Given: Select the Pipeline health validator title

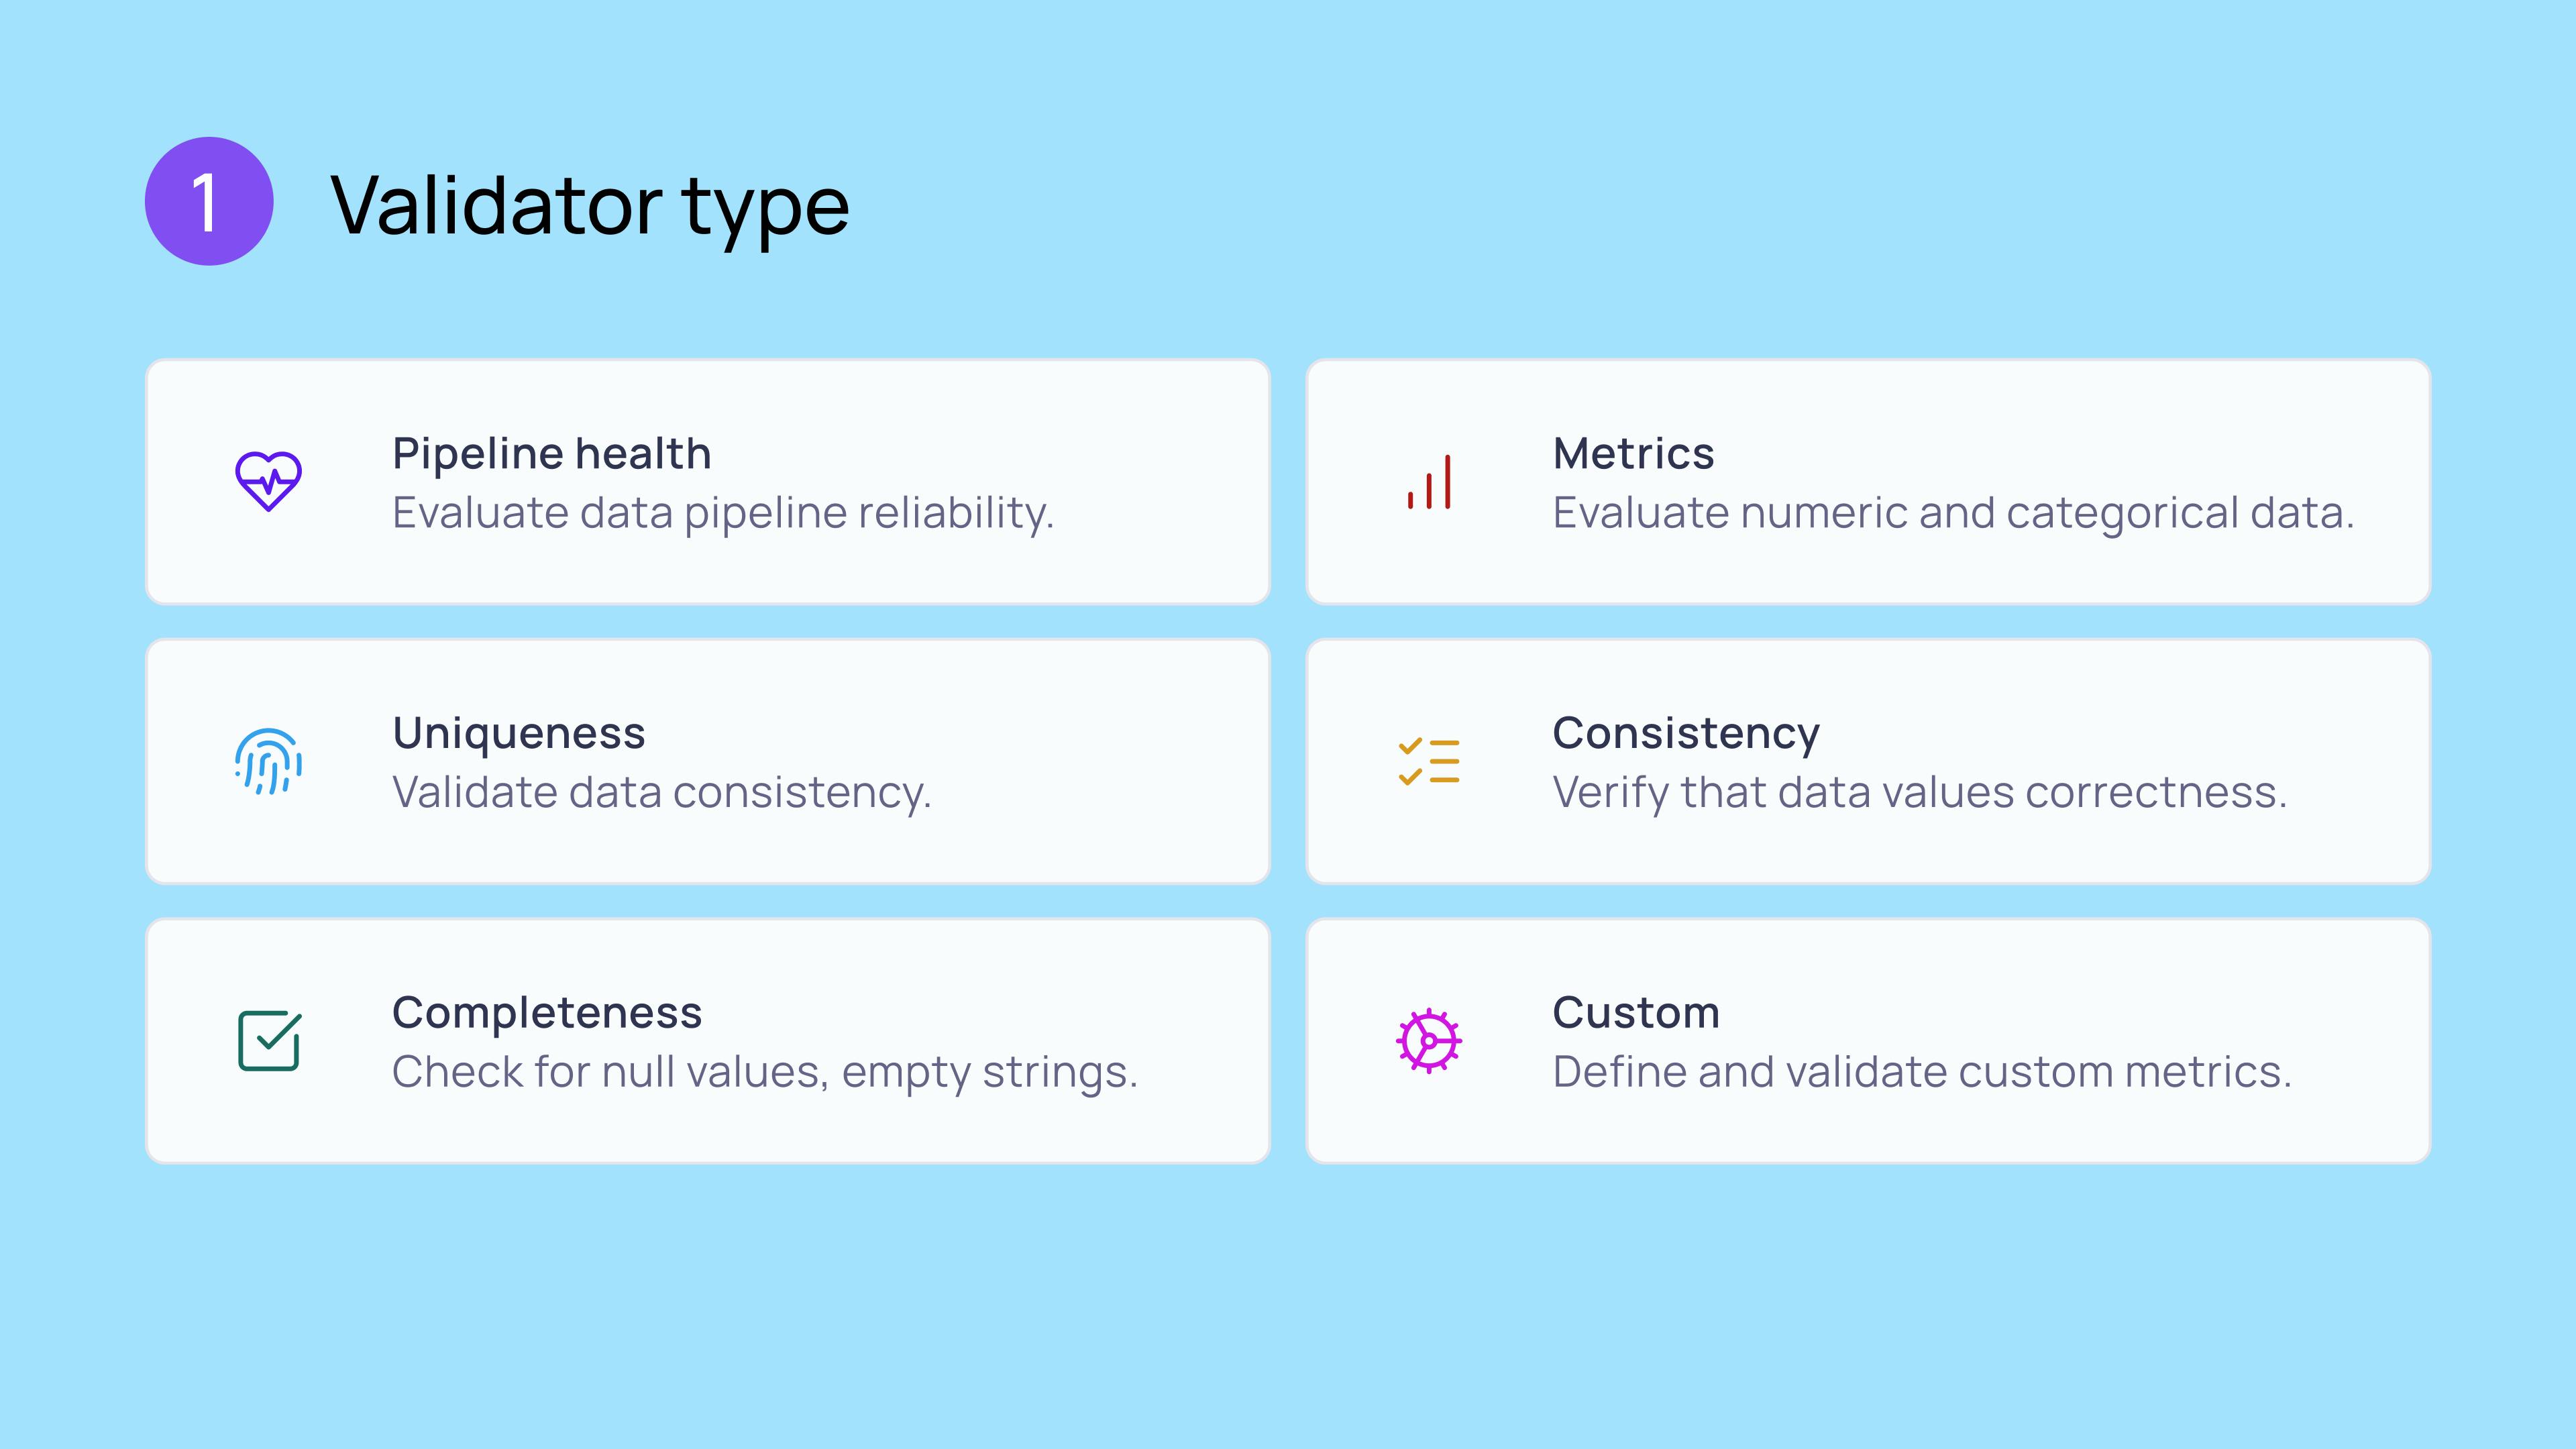Looking at the screenshot, I should coord(551,453).
